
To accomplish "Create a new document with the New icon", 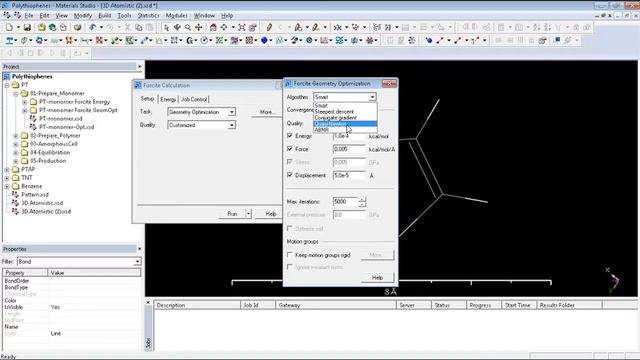I will [x=9, y=27].
